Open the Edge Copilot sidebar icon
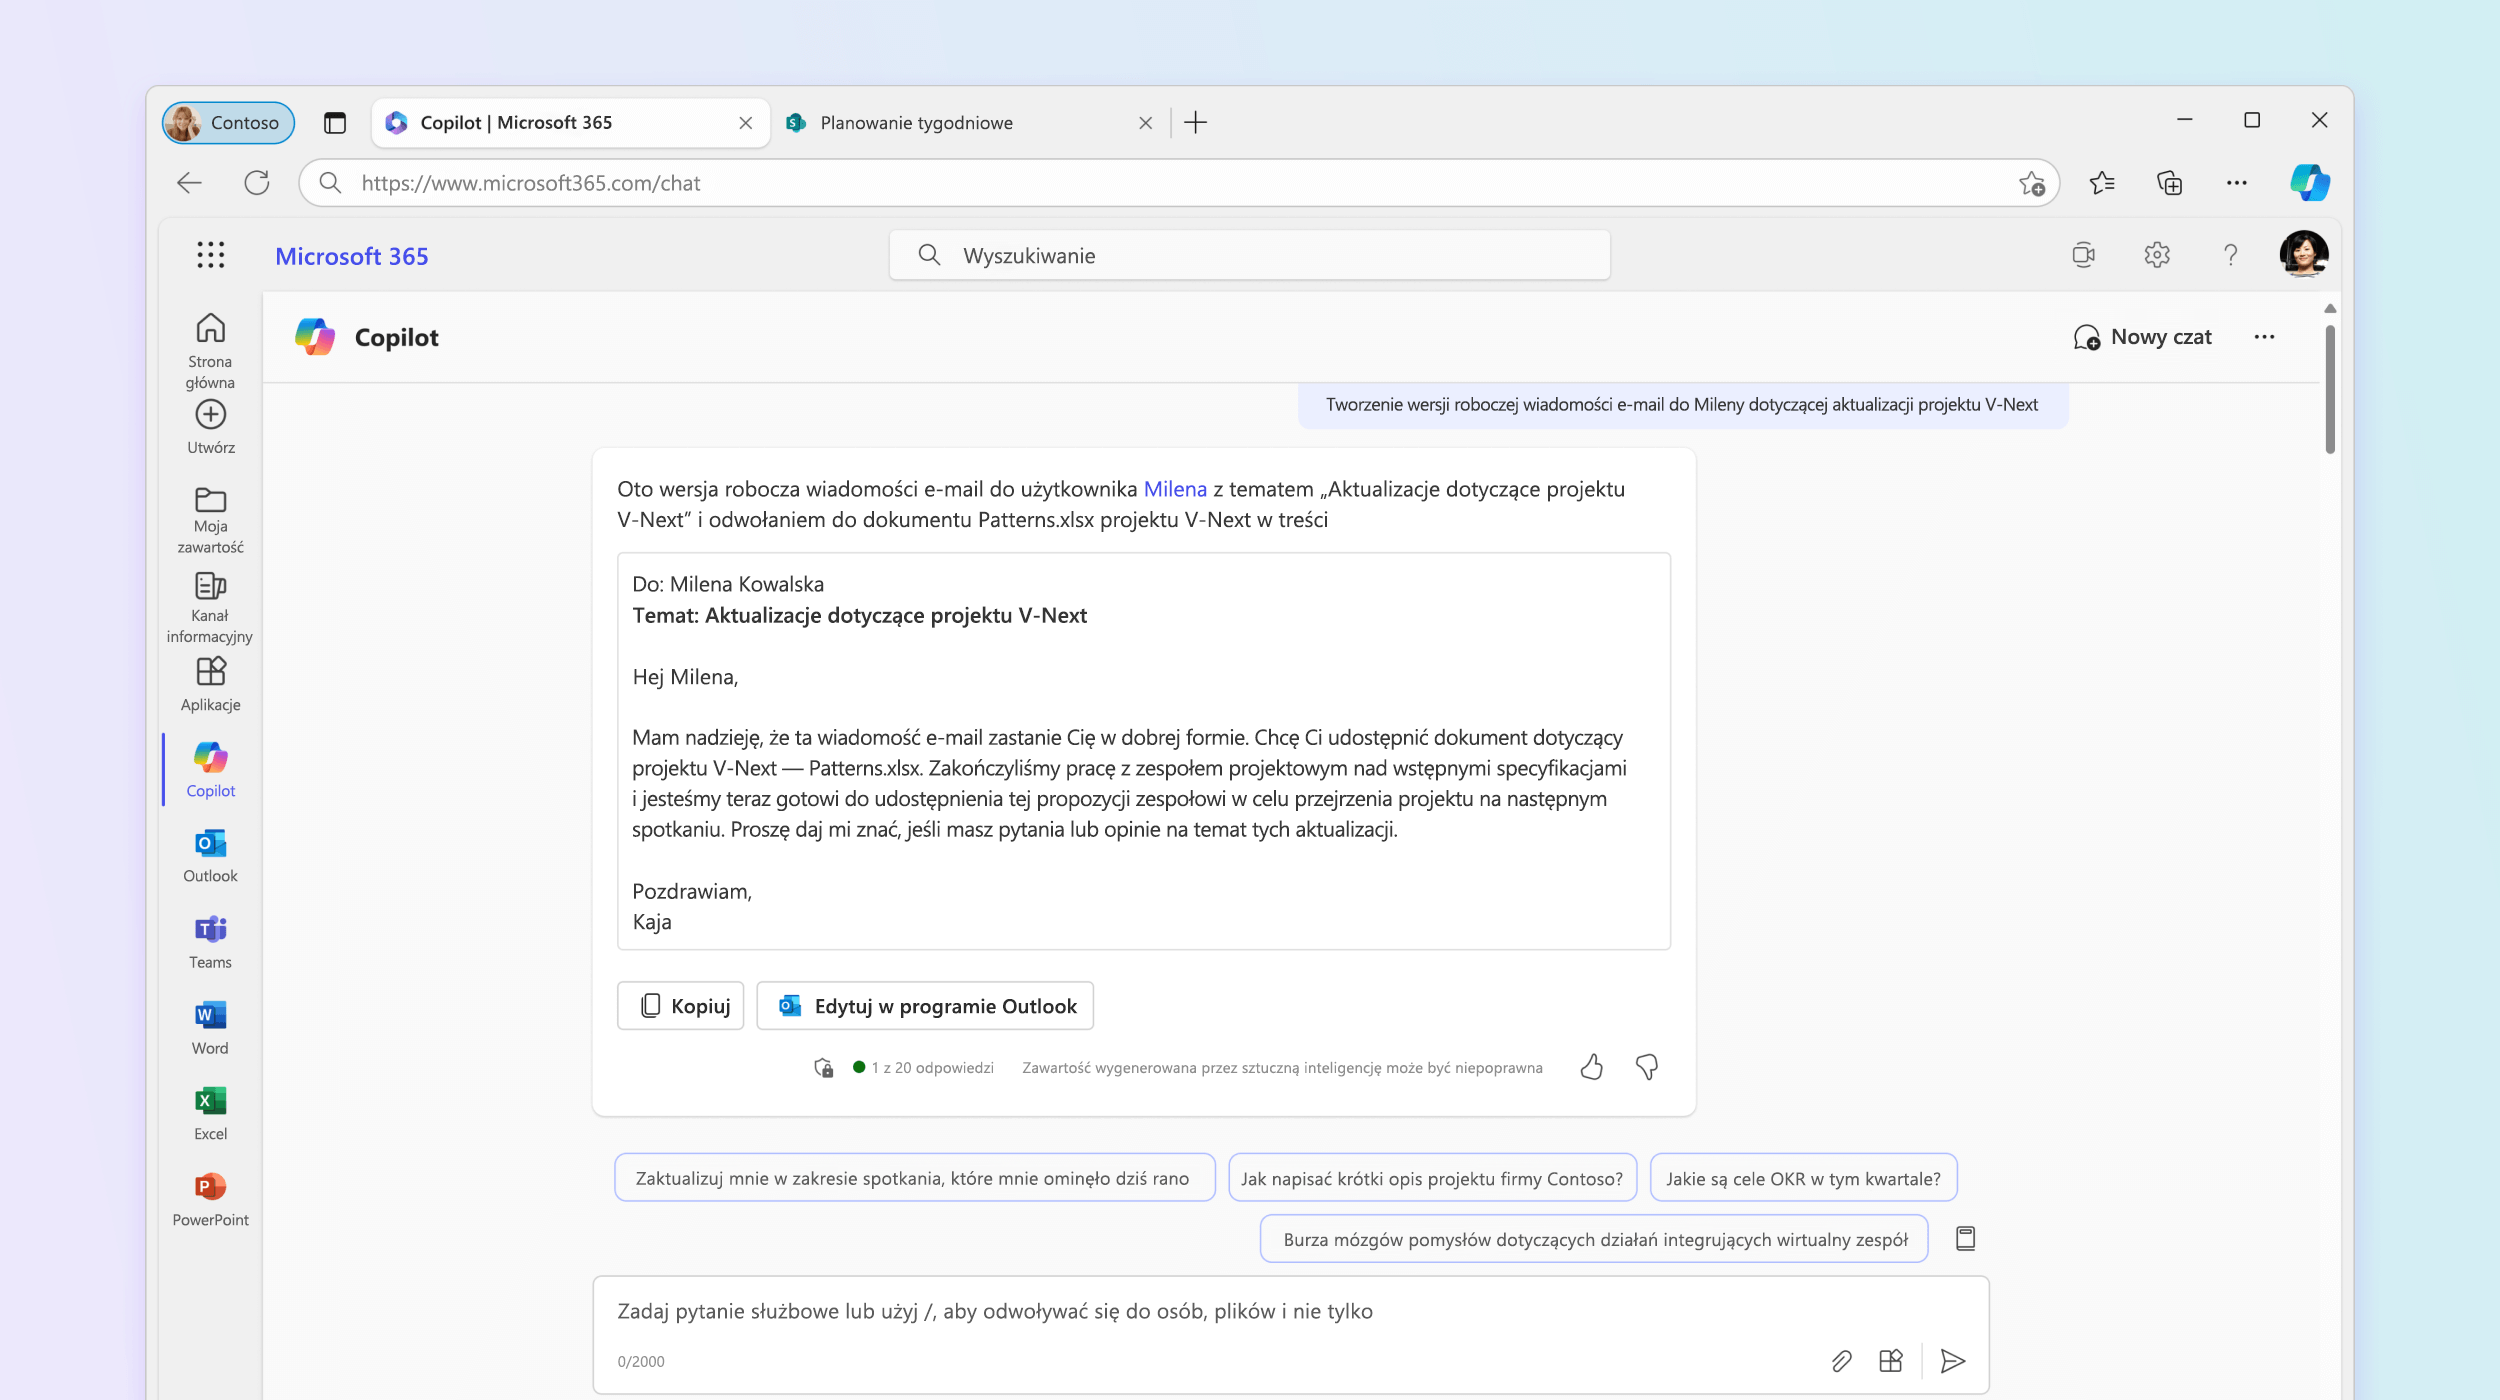 pyautogui.click(x=2309, y=183)
